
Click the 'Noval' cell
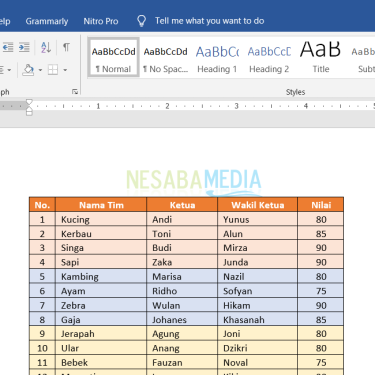tap(257, 362)
